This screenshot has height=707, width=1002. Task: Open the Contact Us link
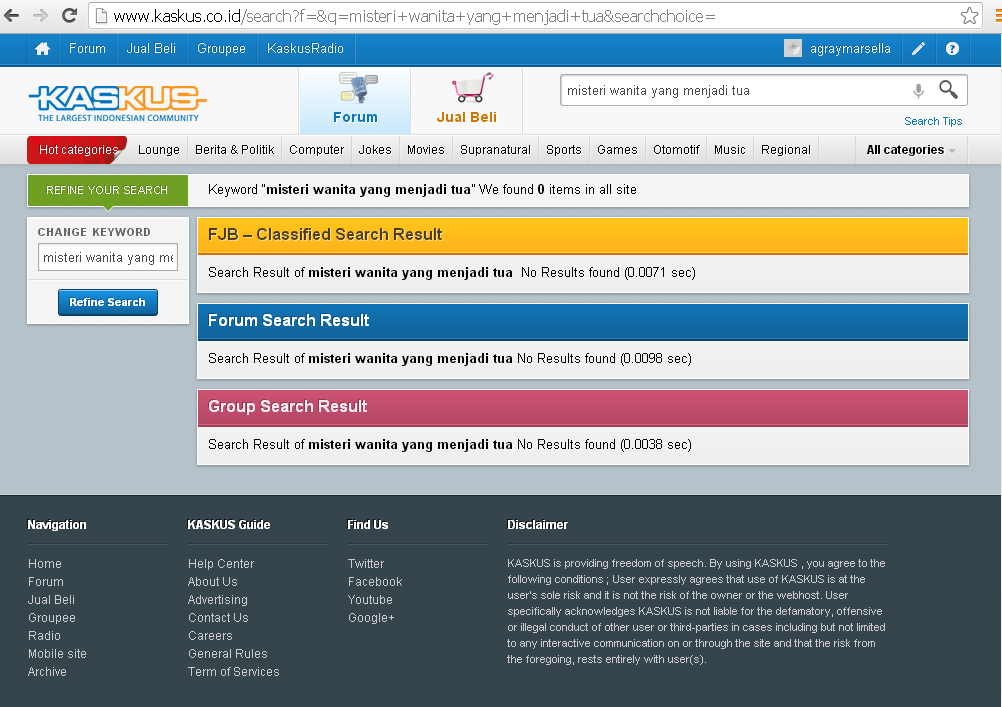pyautogui.click(x=218, y=618)
